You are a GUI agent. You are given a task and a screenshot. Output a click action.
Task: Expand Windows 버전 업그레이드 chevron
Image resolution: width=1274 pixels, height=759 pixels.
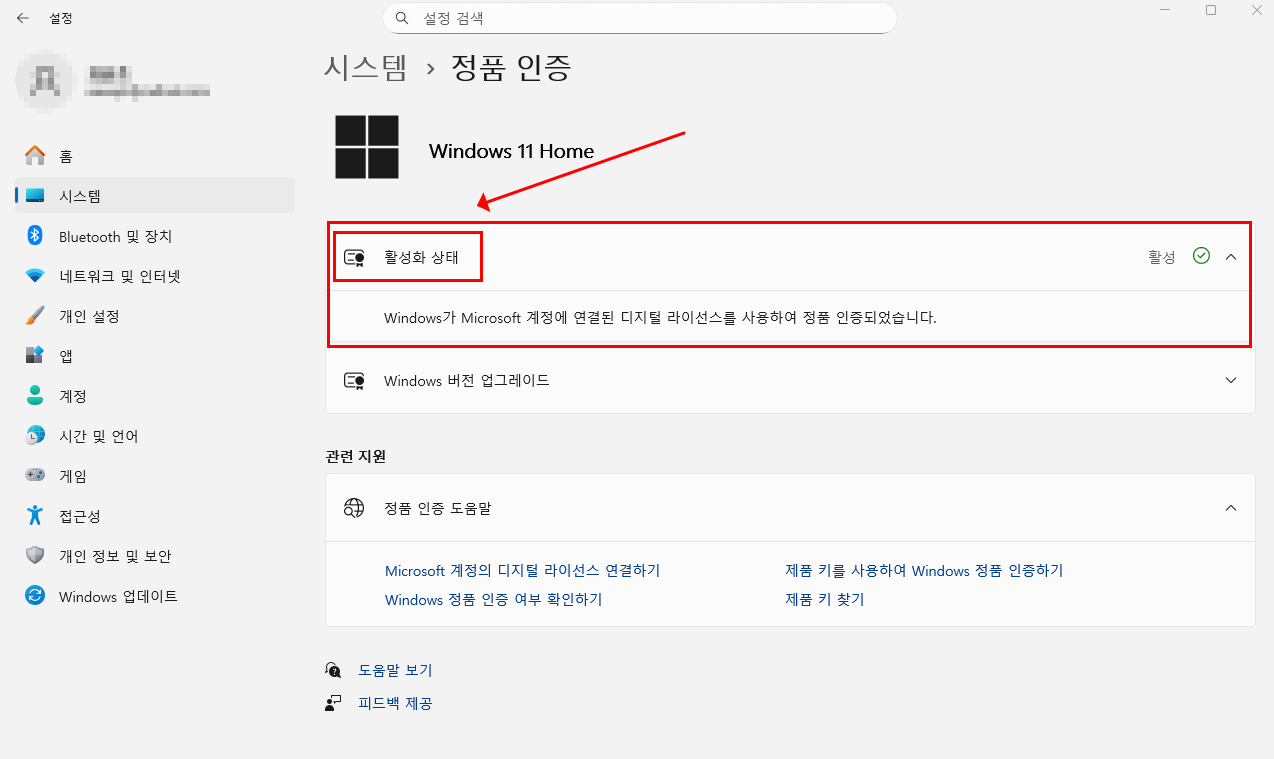(1231, 381)
